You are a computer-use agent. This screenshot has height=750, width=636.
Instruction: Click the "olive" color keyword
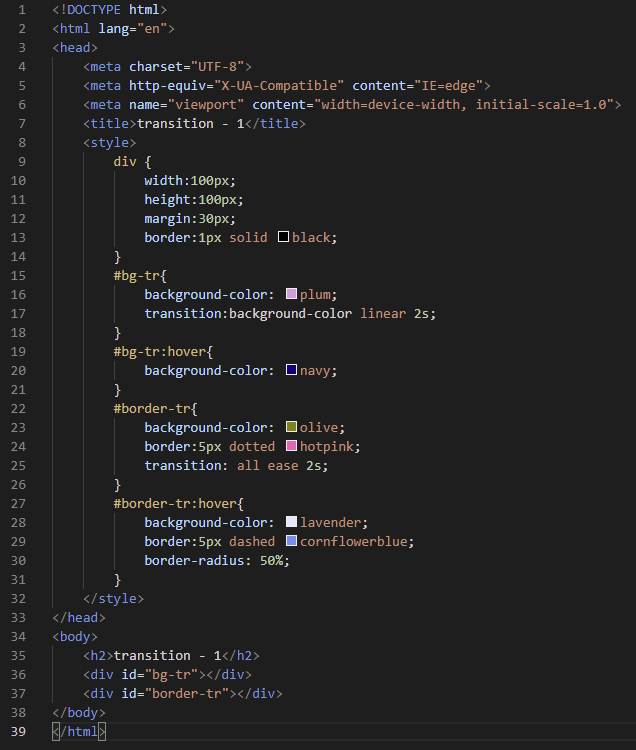click(318, 428)
